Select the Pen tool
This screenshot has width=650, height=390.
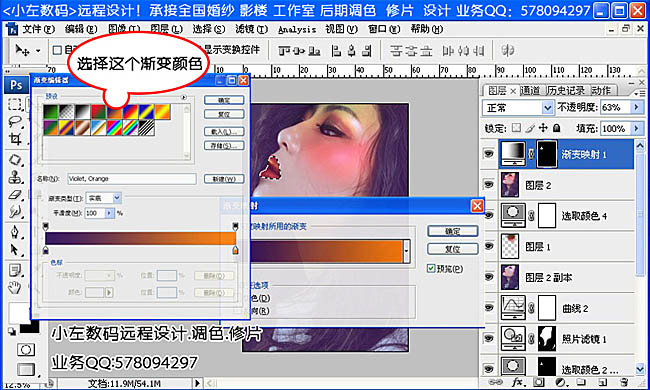(x=15, y=232)
